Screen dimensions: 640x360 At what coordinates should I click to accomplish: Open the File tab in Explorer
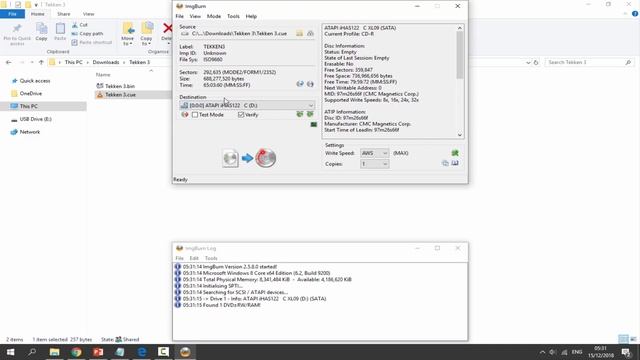(12, 14)
